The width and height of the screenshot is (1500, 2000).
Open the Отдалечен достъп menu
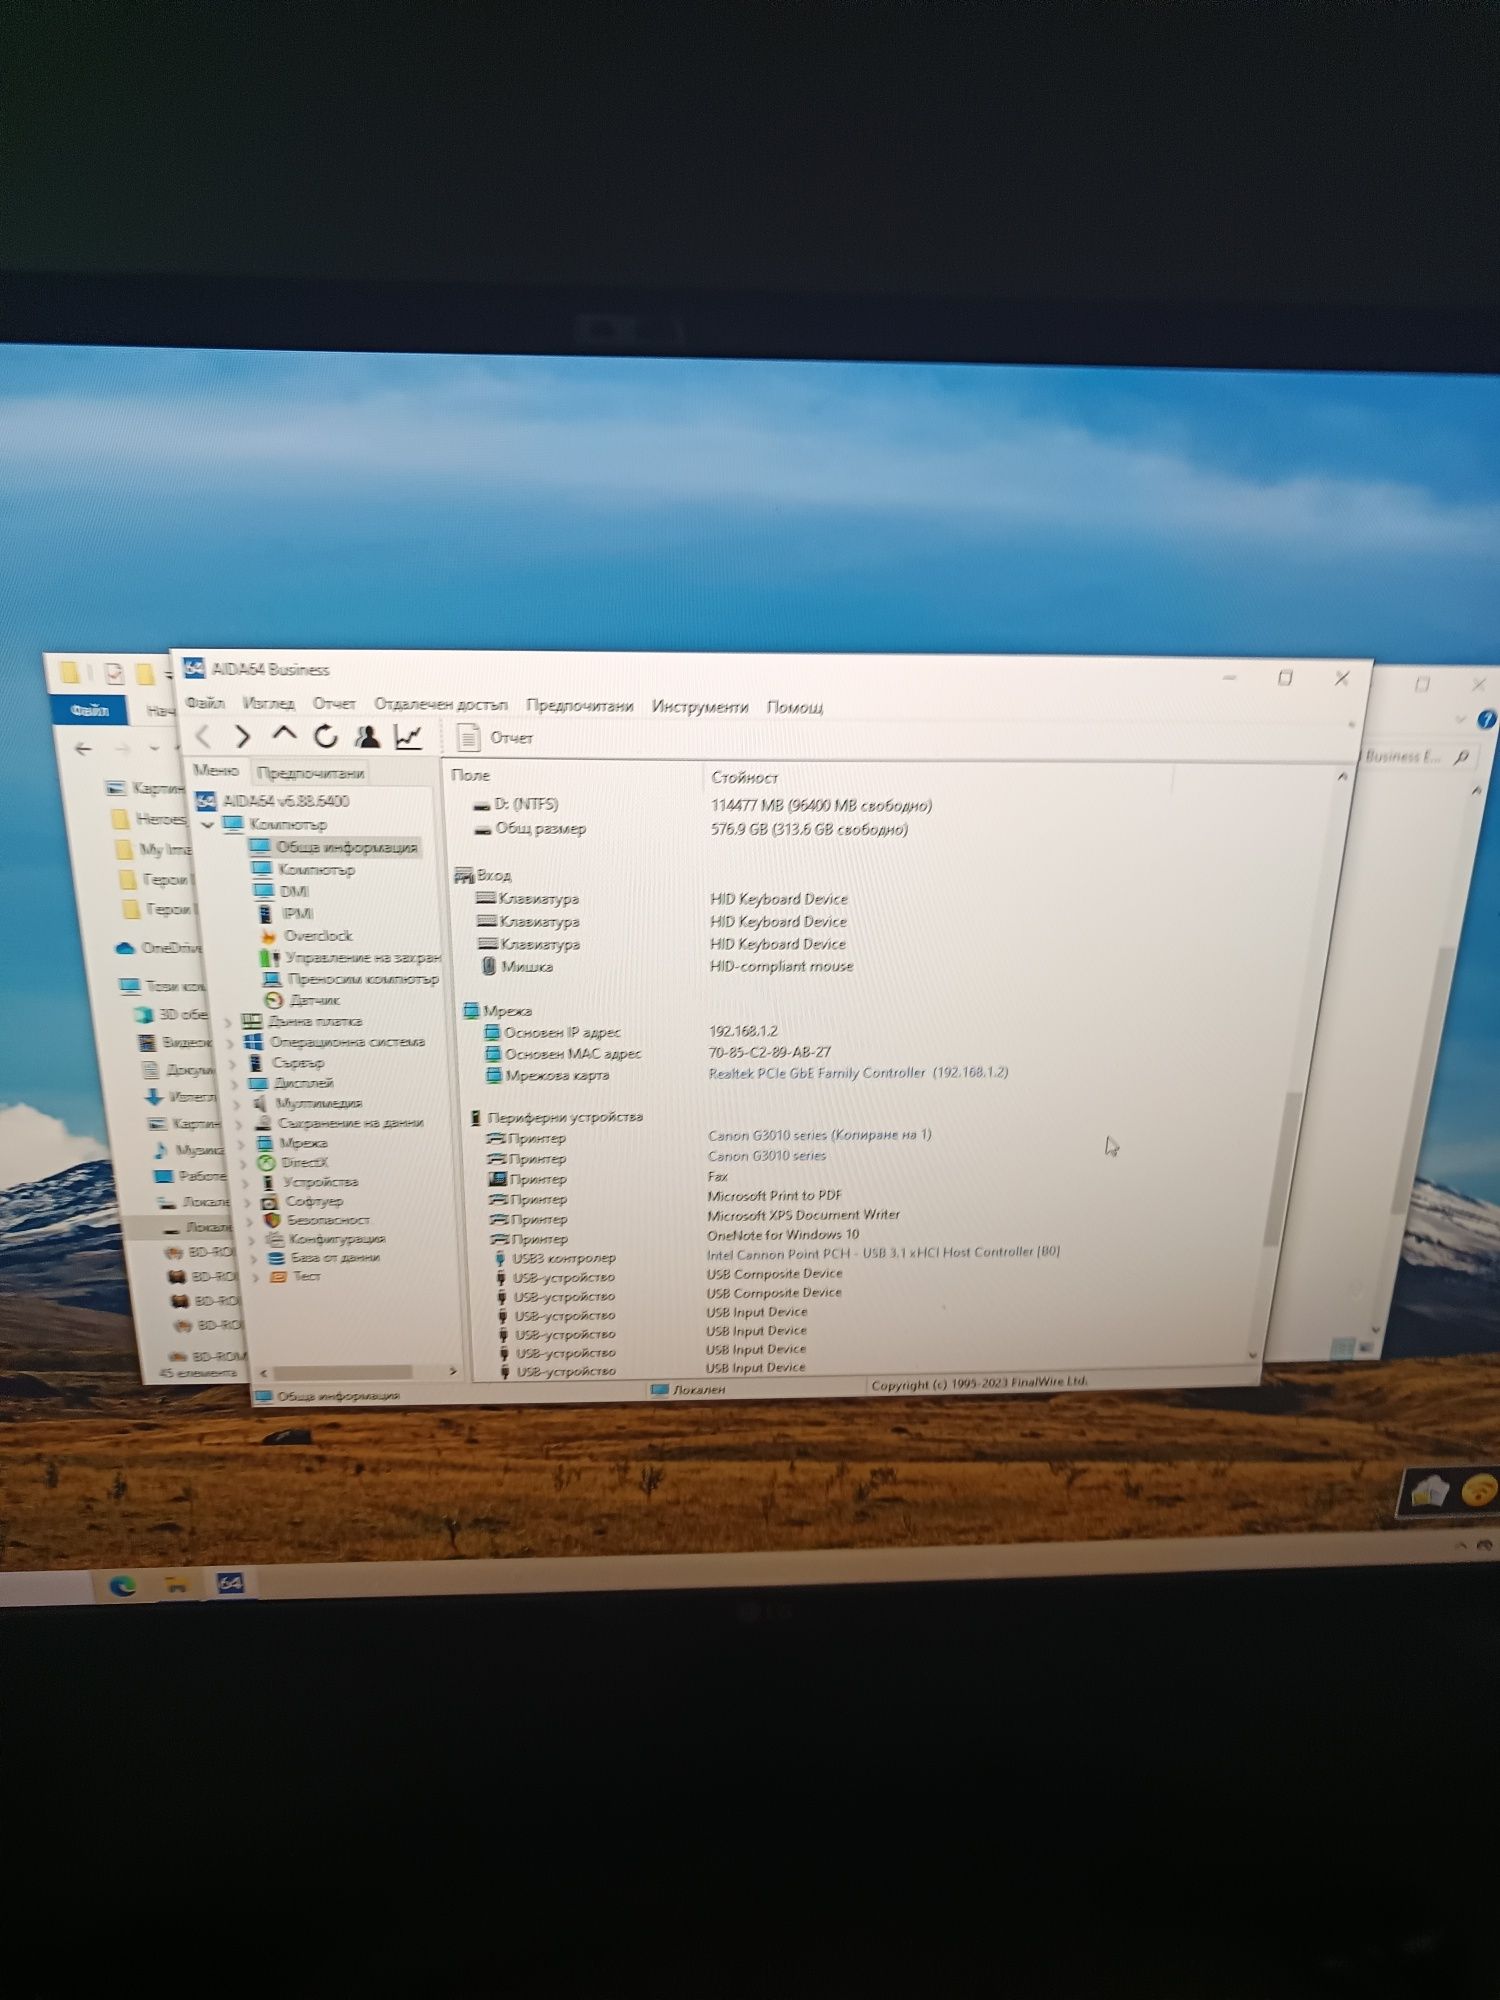pyautogui.click(x=441, y=704)
